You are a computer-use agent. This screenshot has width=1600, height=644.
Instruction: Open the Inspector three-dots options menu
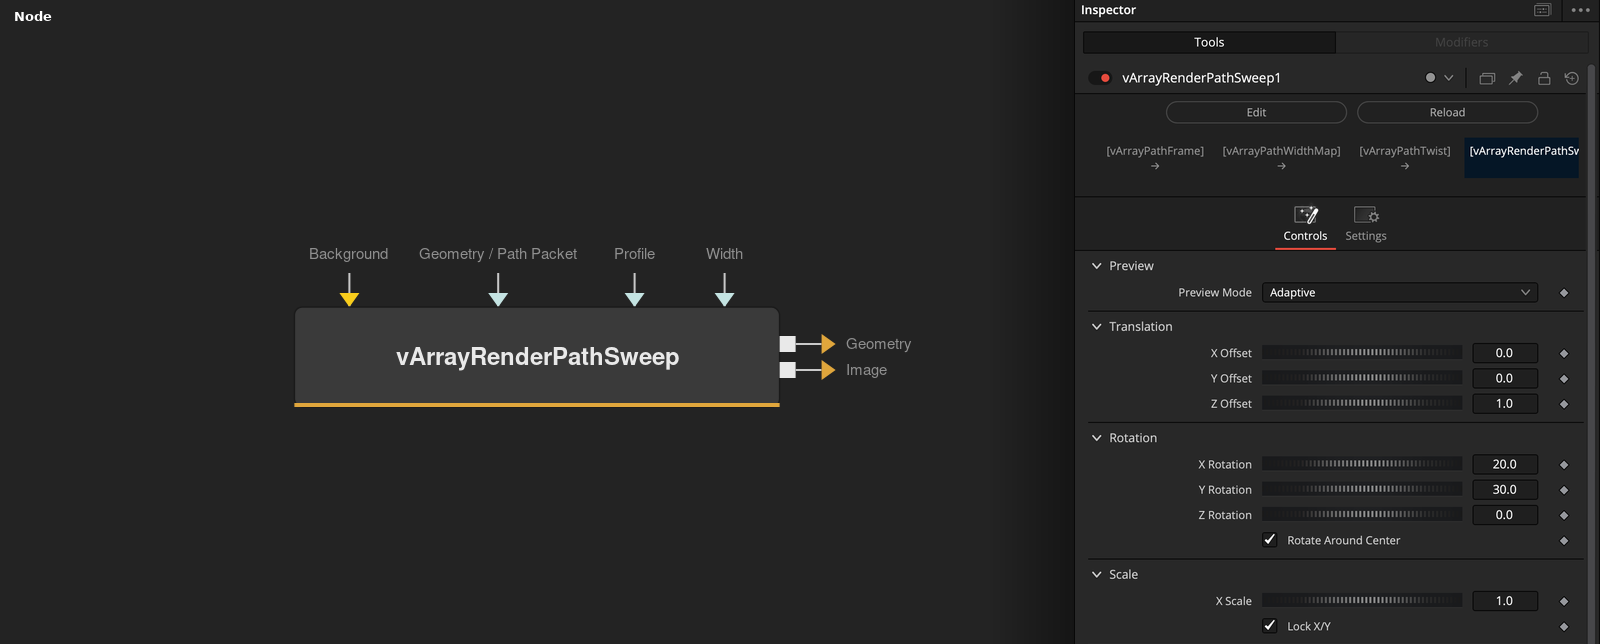[1580, 10]
